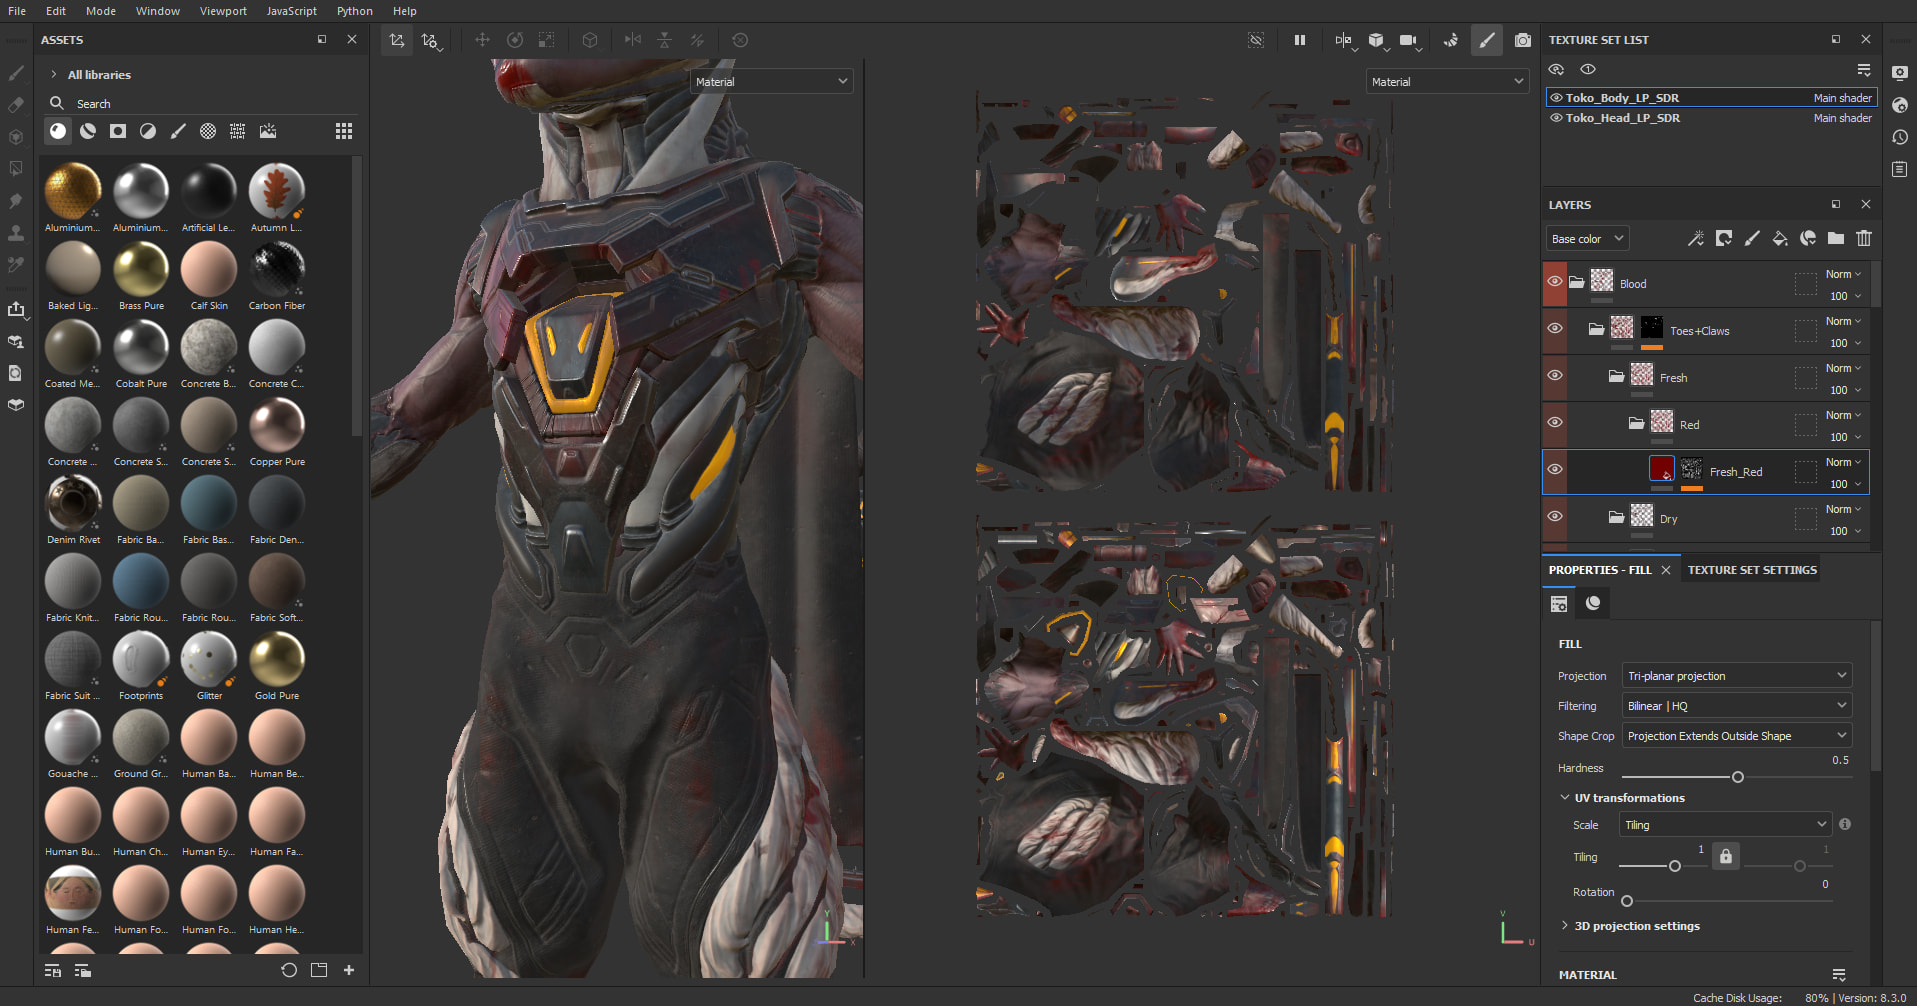Switch to the Texture Set Settings tab

1752,570
